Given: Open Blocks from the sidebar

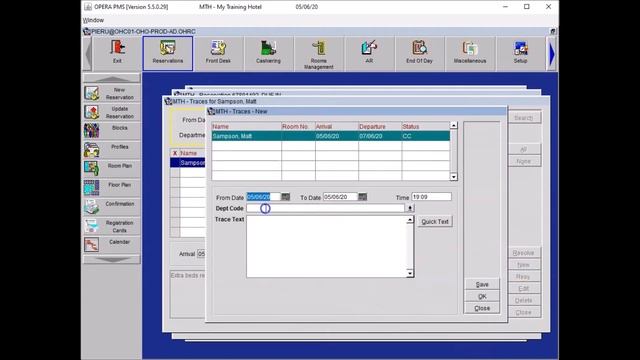Looking at the screenshot, I should click(x=112, y=131).
